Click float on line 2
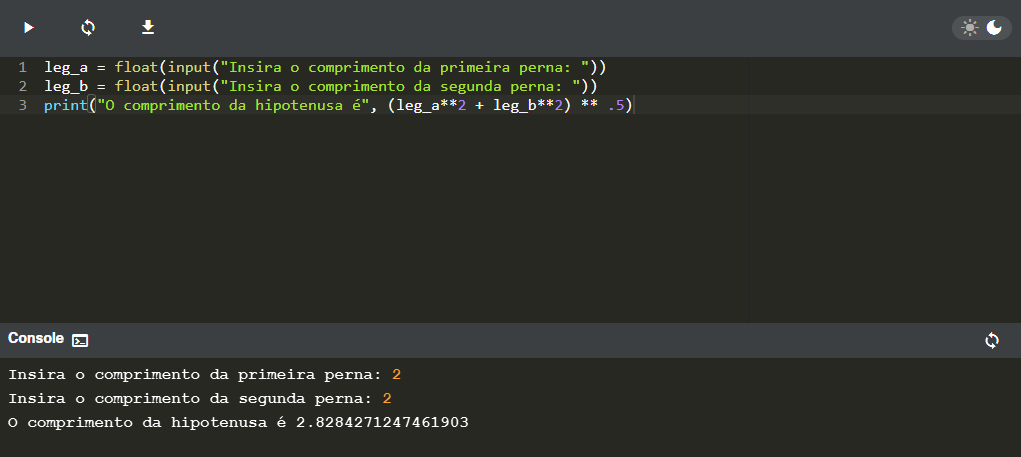 [x=137, y=86]
